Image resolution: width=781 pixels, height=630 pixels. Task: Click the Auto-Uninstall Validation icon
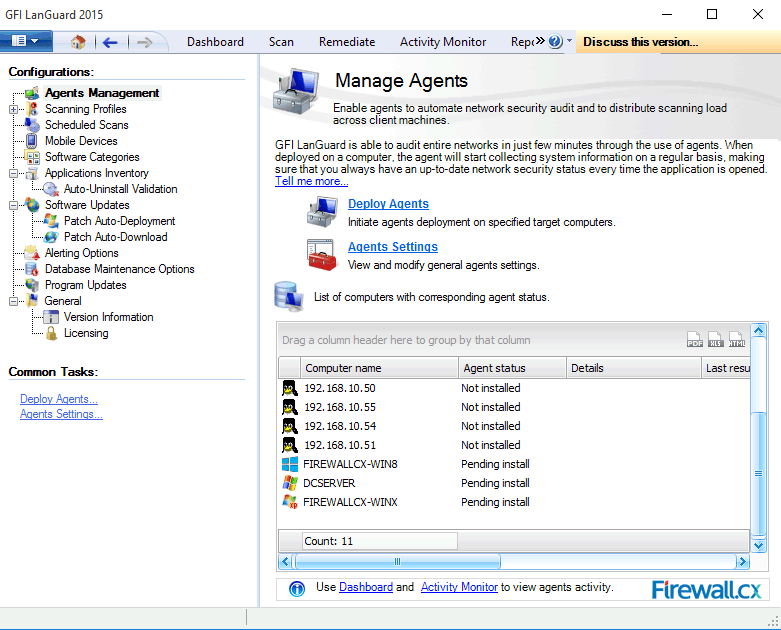click(50, 189)
